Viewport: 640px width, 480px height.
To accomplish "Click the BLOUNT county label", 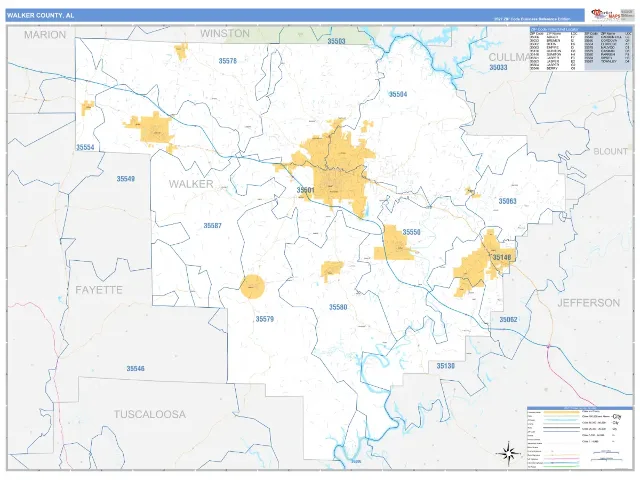I will coord(610,151).
